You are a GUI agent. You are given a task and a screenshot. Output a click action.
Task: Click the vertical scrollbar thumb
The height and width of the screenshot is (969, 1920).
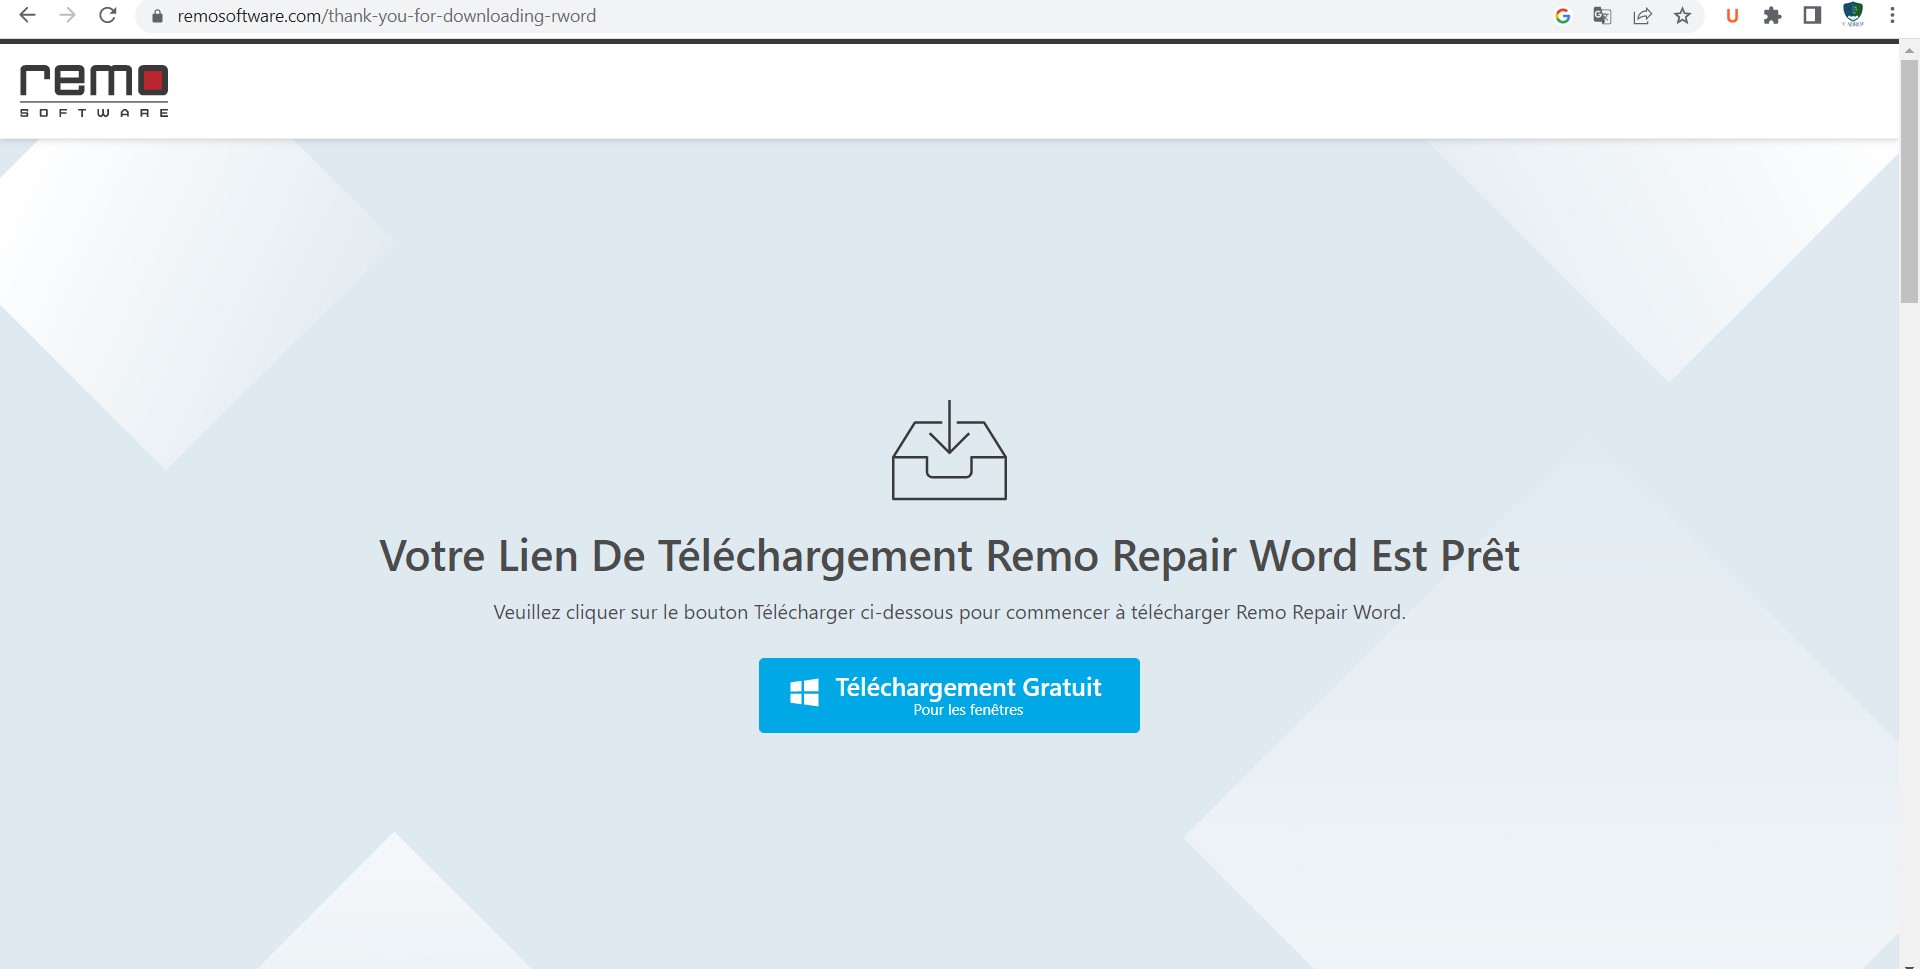click(x=1909, y=180)
